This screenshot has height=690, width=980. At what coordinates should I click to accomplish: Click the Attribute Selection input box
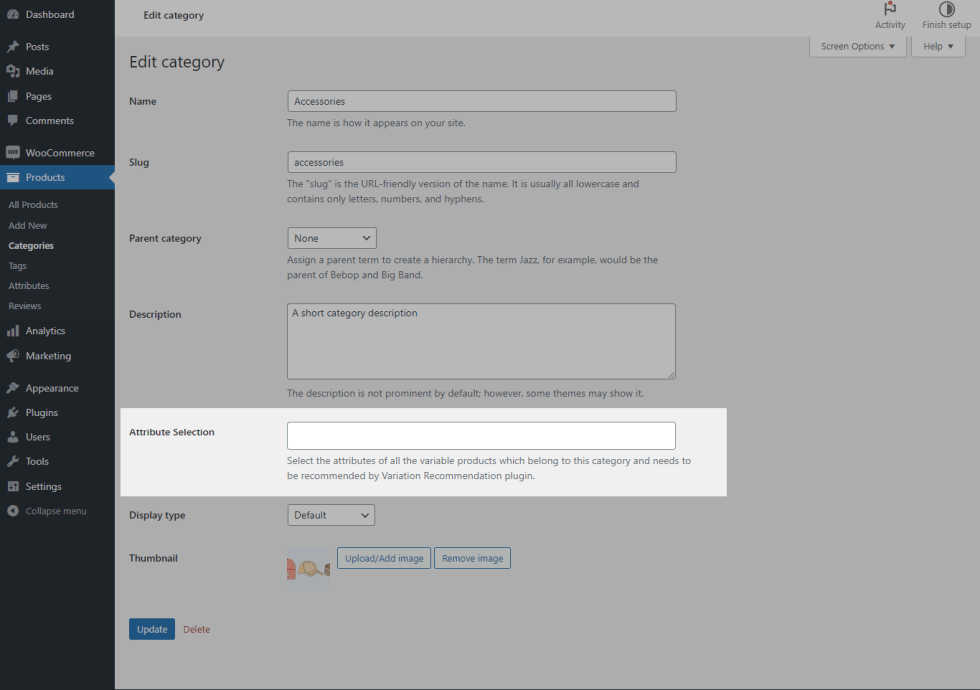pyautogui.click(x=481, y=436)
